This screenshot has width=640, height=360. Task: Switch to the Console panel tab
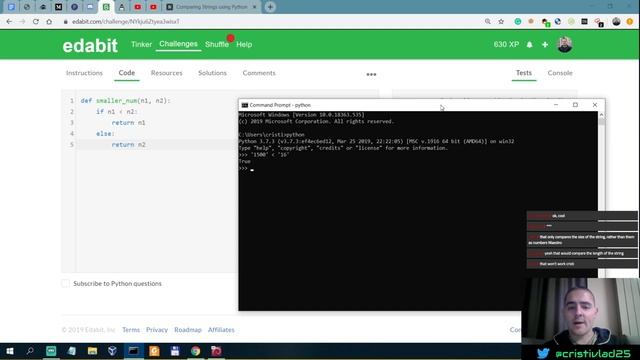click(560, 73)
